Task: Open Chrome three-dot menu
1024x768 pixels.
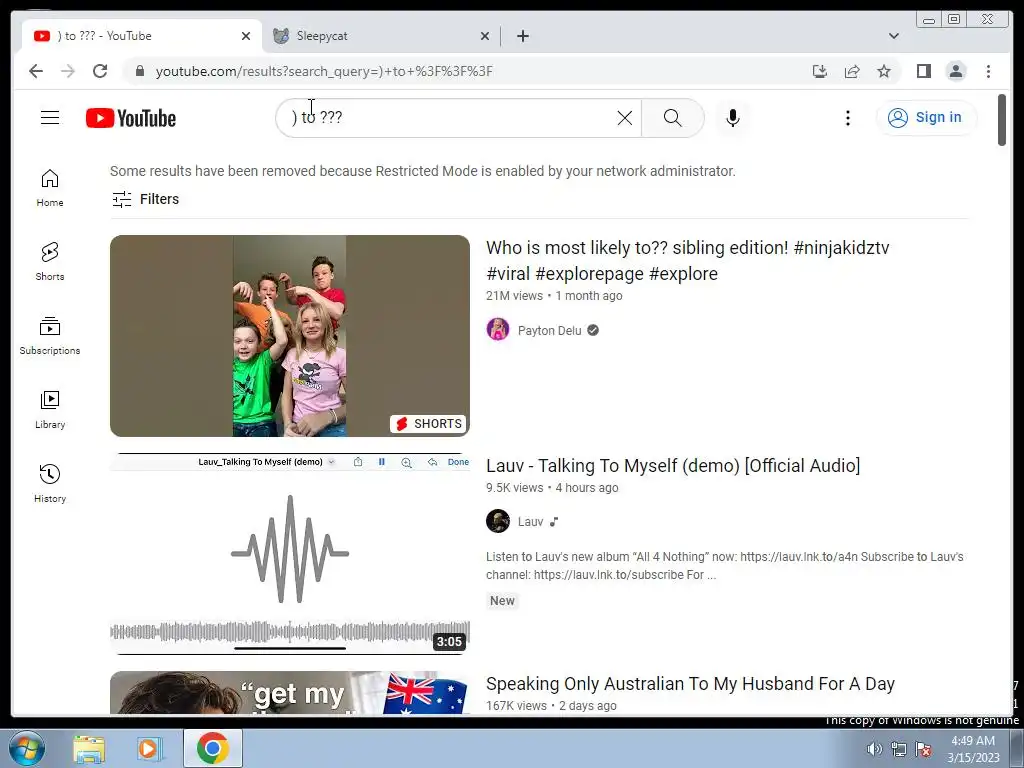Action: tap(988, 71)
